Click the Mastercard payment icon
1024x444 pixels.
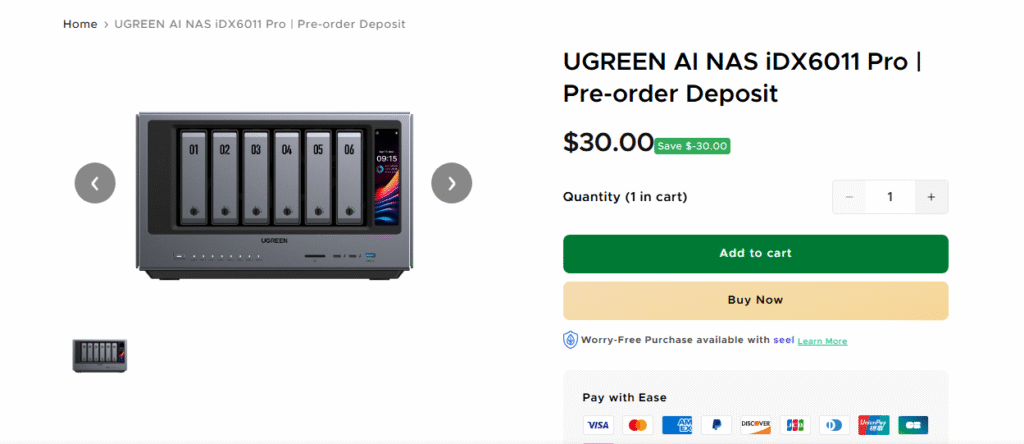pyautogui.click(x=637, y=425)
